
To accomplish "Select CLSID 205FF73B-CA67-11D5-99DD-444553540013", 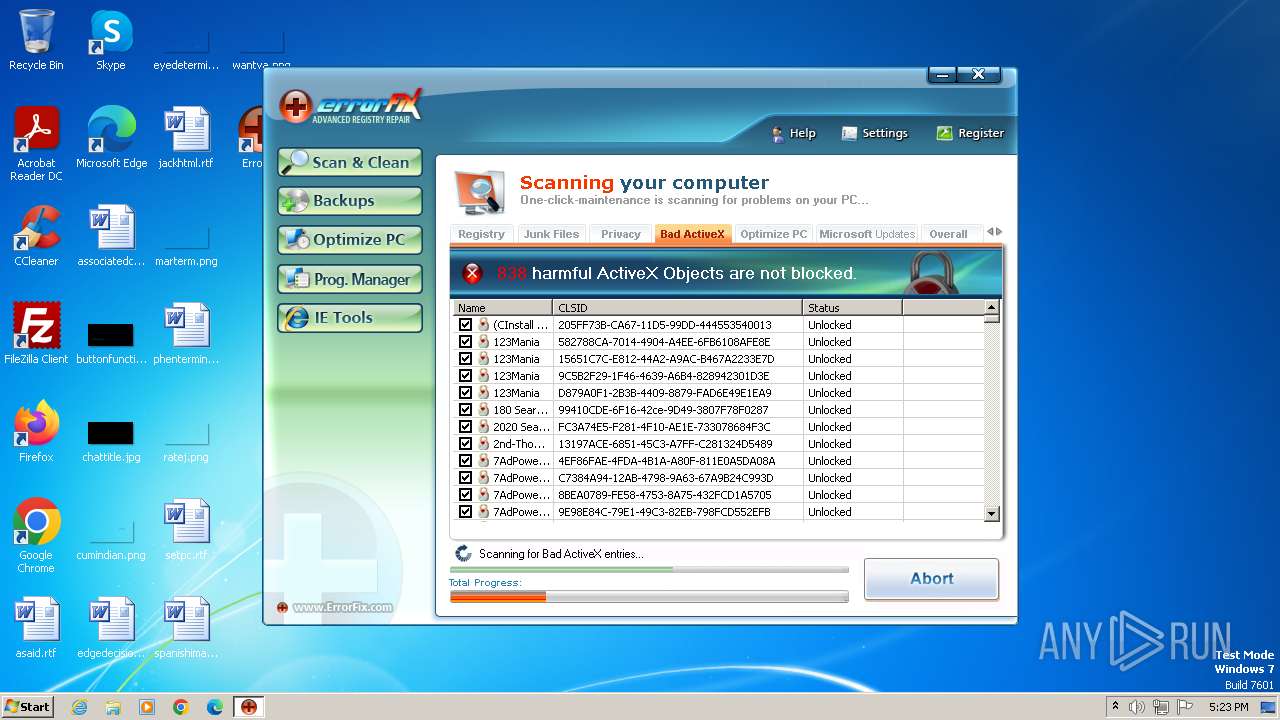I will [x=665, y=325].
